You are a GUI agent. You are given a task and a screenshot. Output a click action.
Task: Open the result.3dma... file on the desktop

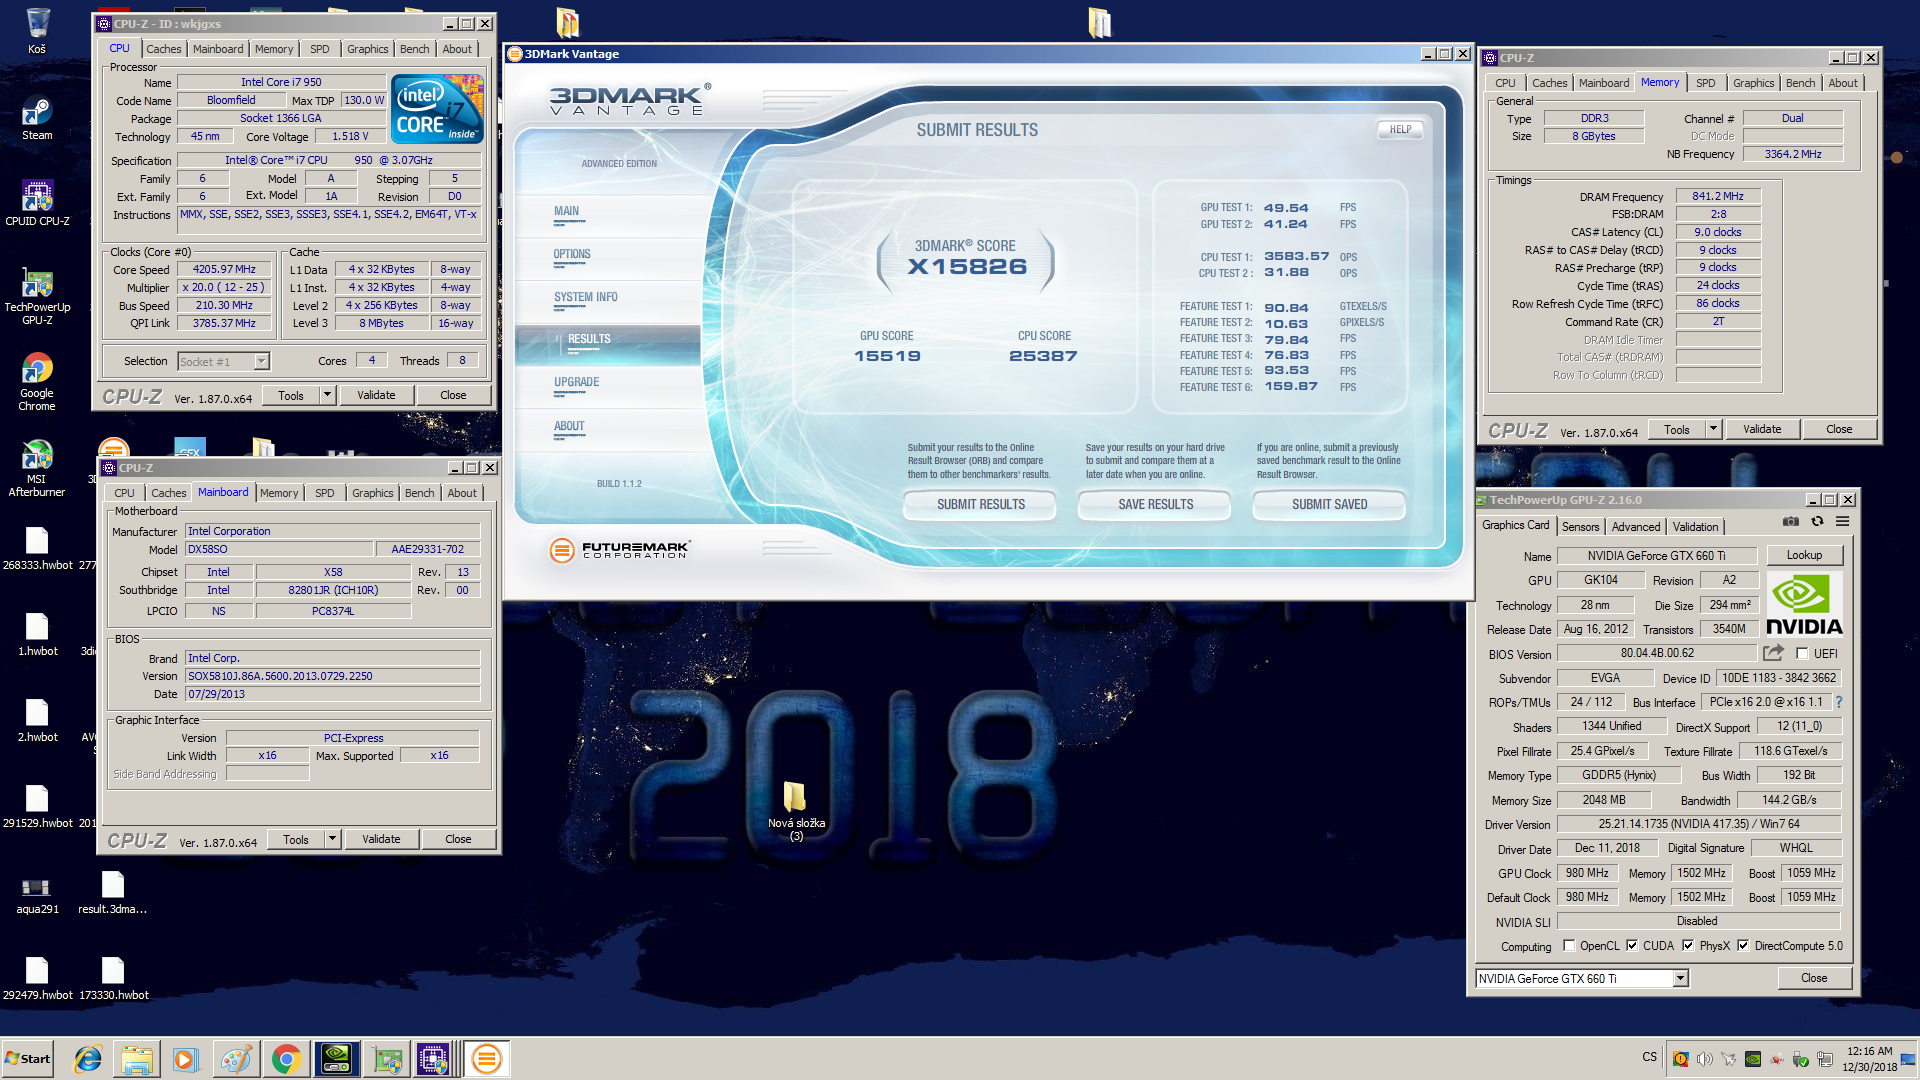113,893
